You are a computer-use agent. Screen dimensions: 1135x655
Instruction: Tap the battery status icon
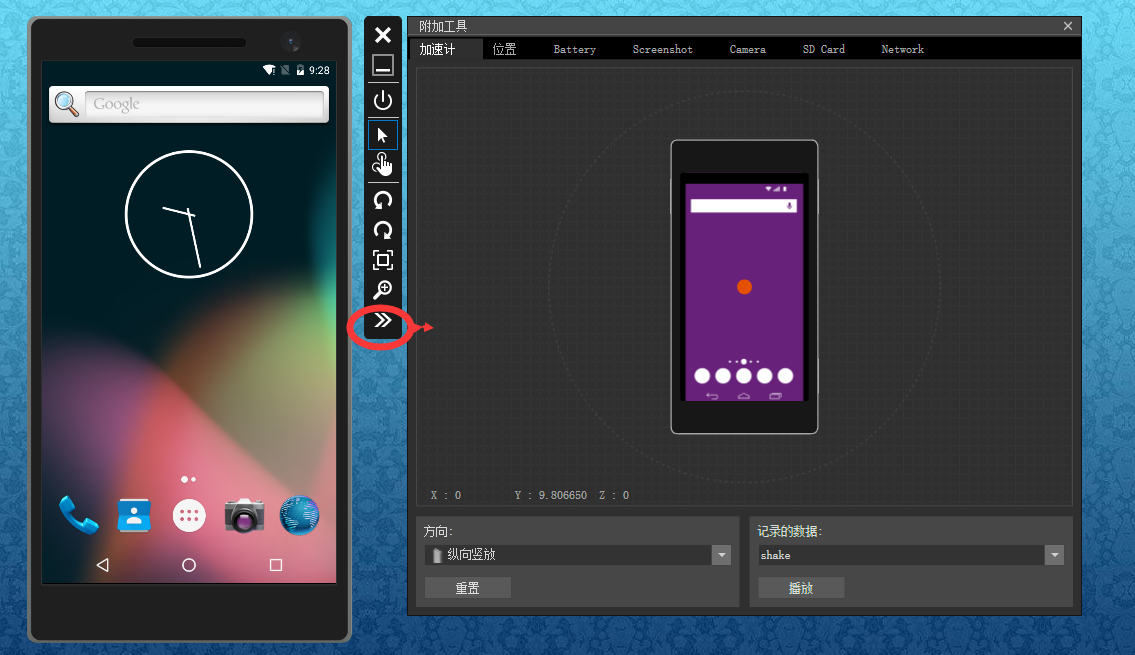[x=300, y=70]
